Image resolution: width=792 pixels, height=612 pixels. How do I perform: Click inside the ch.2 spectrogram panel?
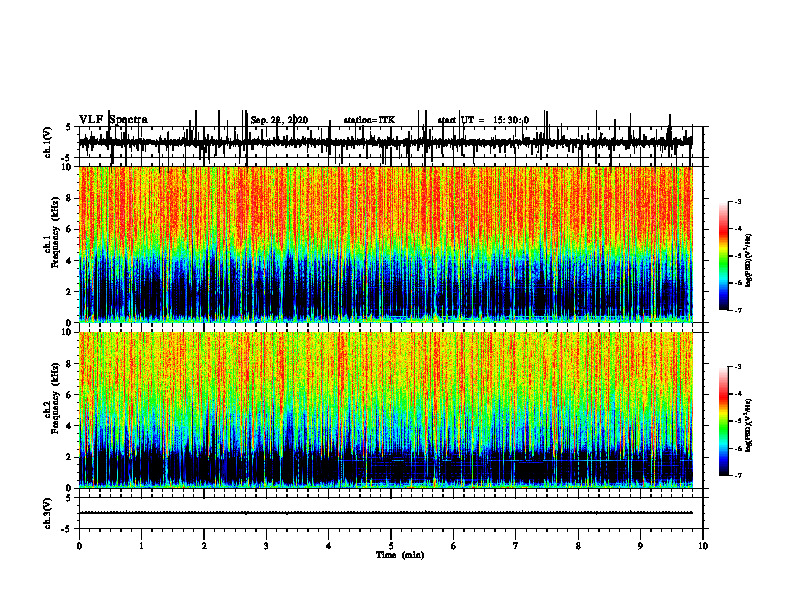(x=385, y=410)
